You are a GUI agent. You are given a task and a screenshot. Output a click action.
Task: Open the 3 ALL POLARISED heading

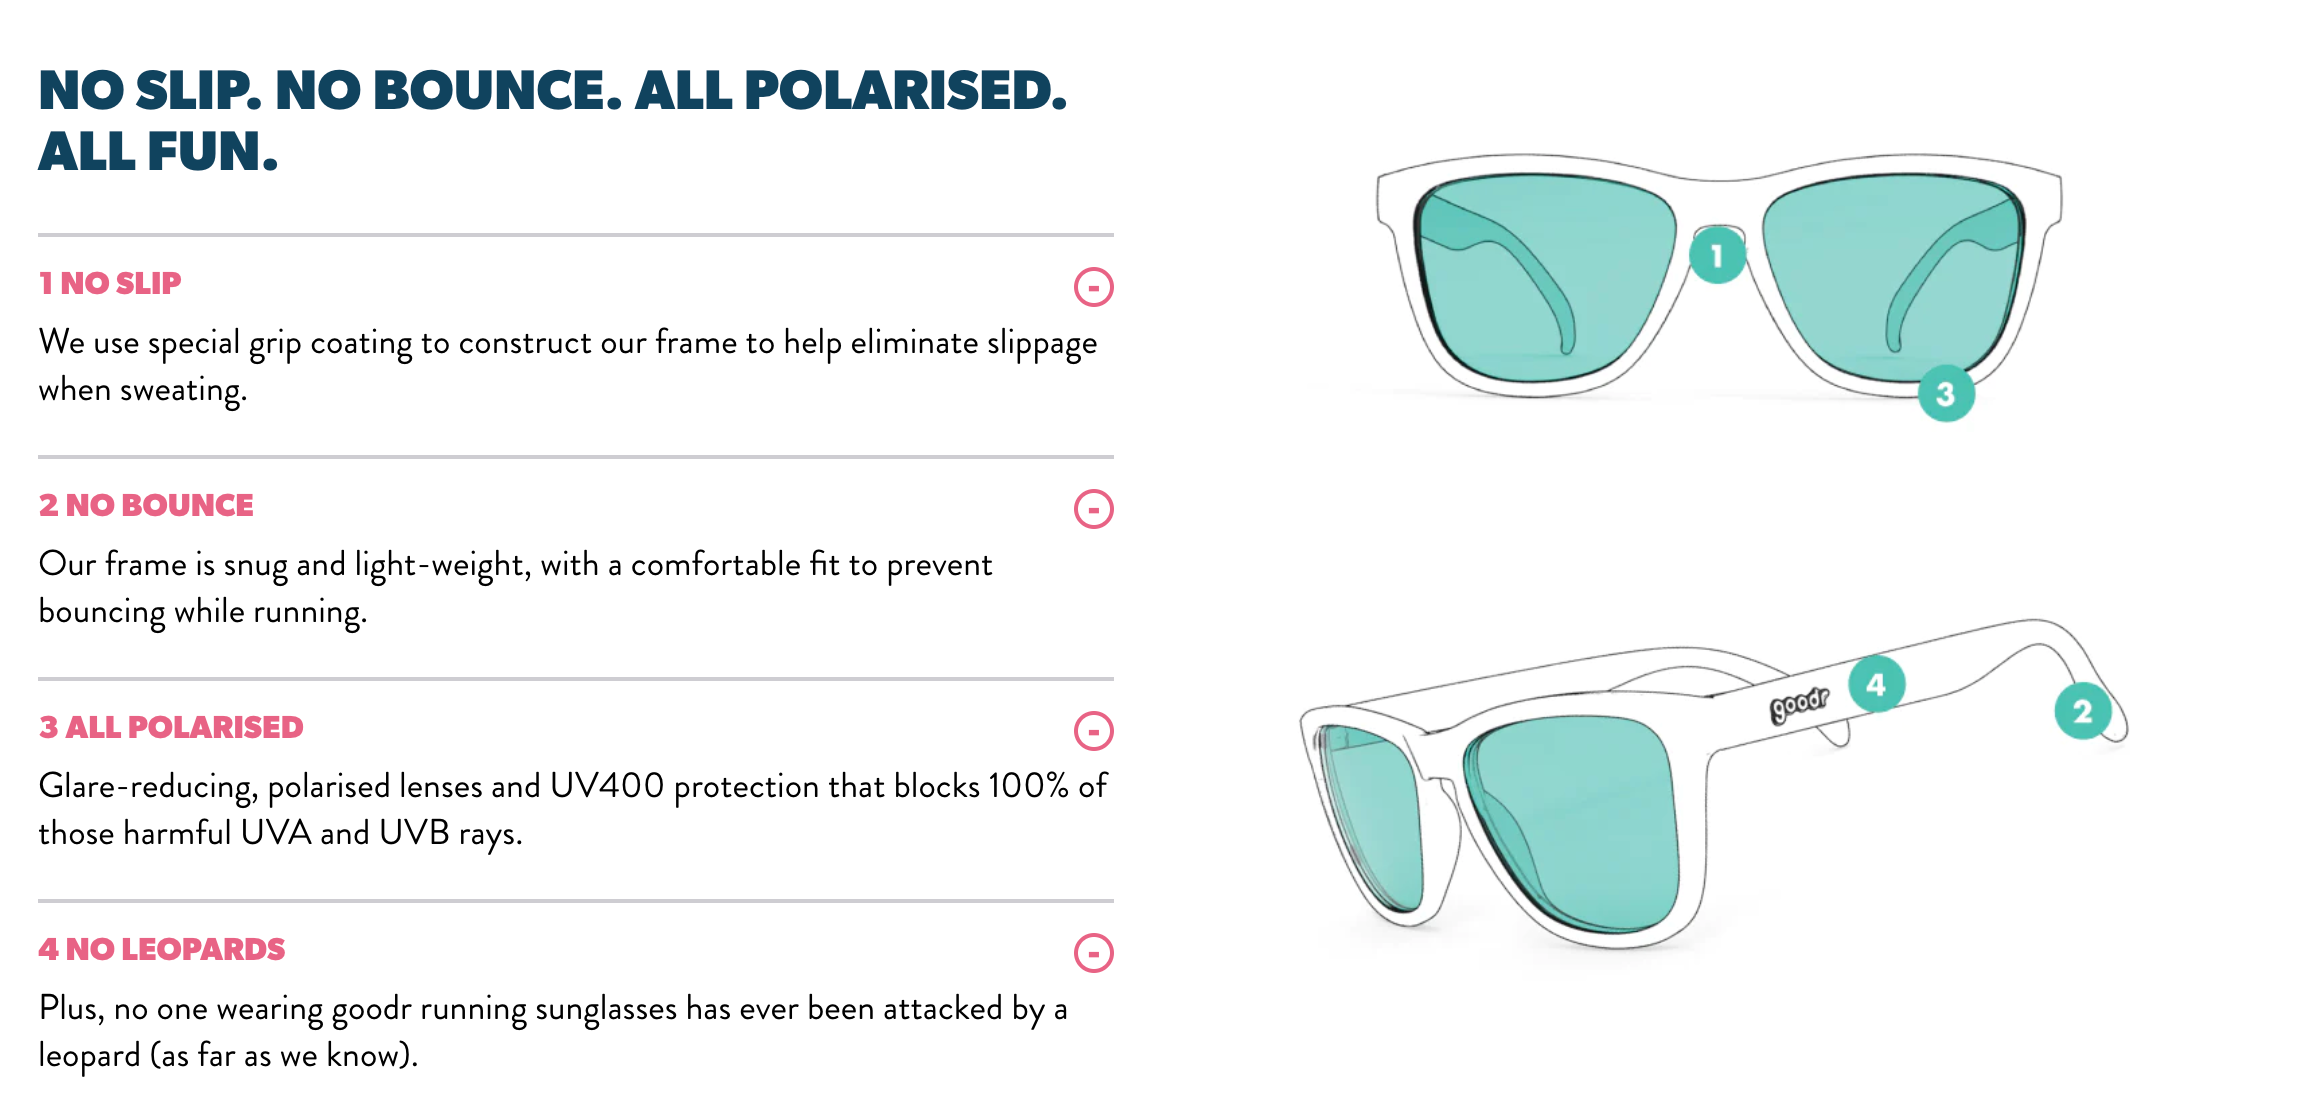pos(171,727)
